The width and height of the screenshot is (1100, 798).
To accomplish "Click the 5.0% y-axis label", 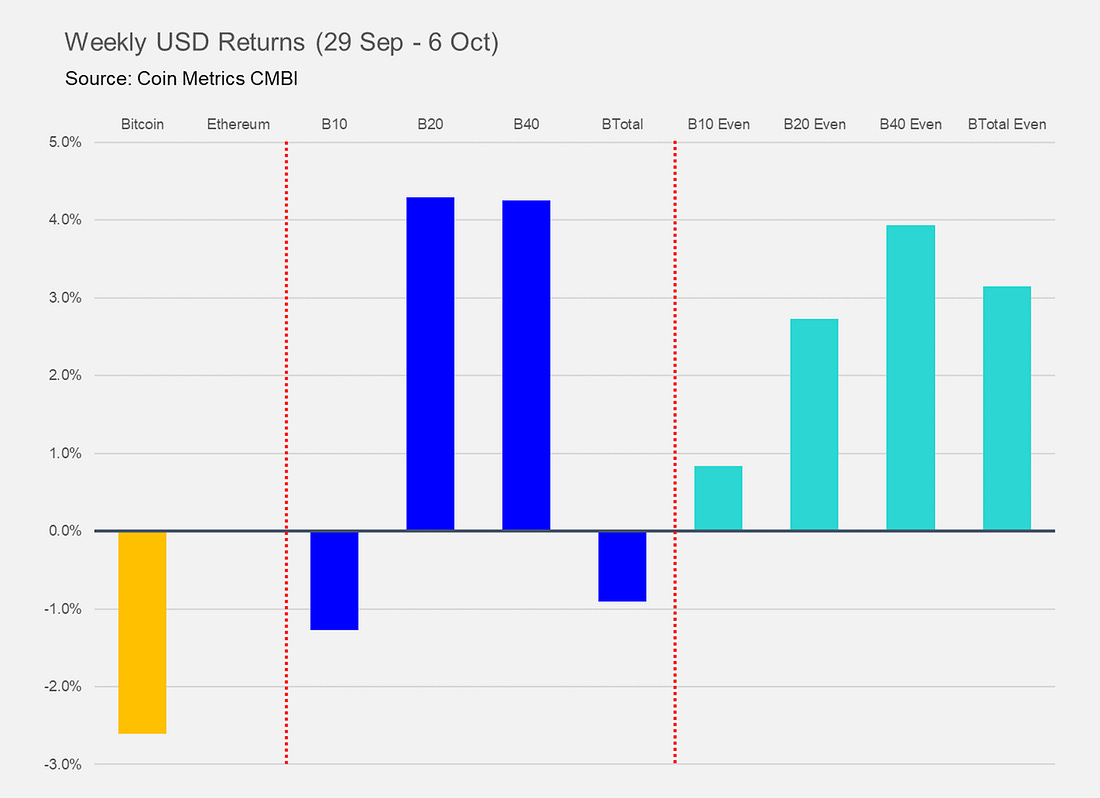I will point(65,142).
